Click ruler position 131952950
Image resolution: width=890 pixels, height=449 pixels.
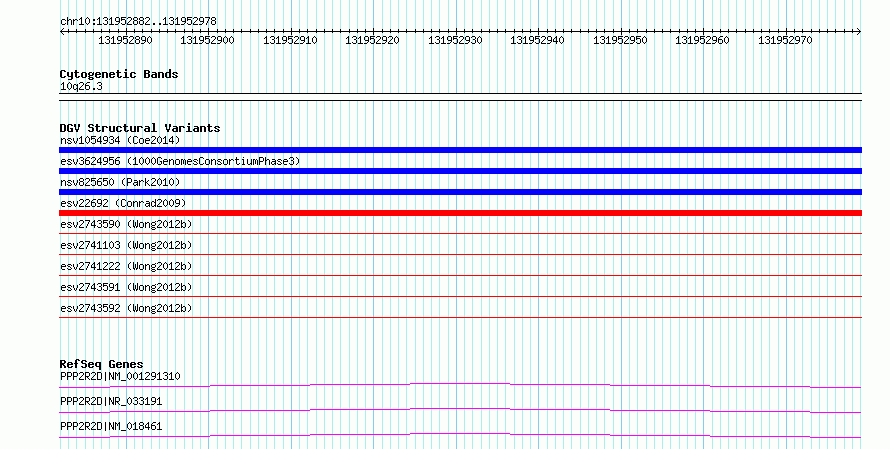coord(620,40)
